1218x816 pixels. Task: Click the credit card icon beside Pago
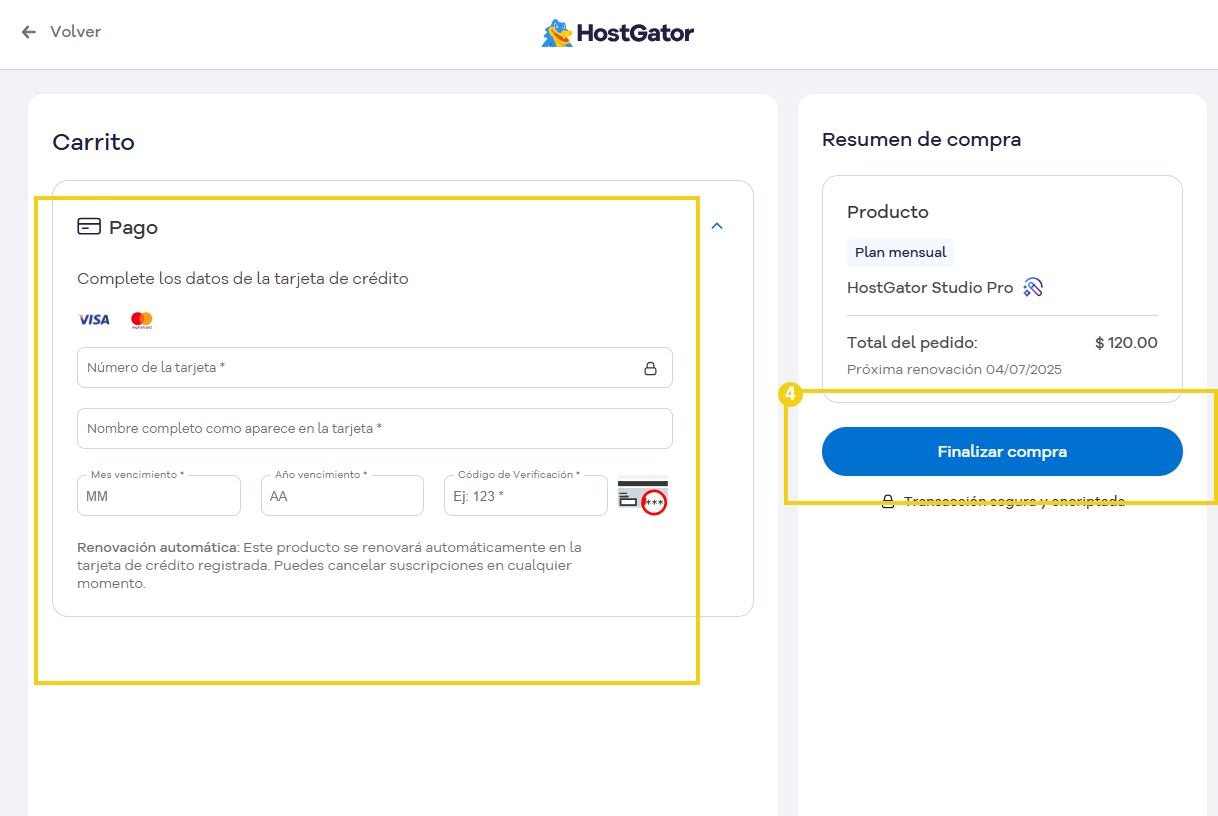(x=89, y=226)
